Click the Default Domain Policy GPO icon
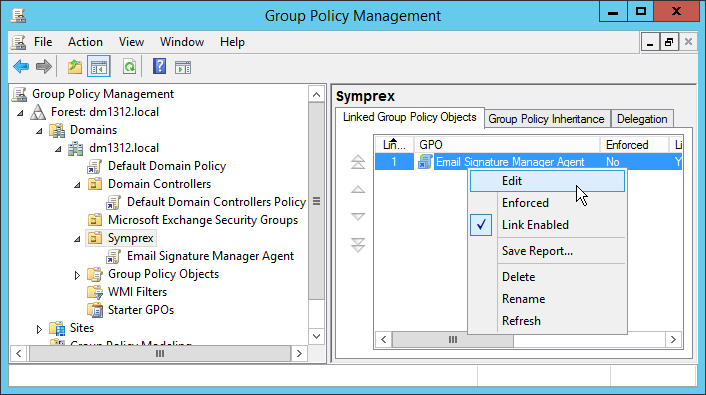The width and height of the screenshot is (706, 395). pos(94,166)
